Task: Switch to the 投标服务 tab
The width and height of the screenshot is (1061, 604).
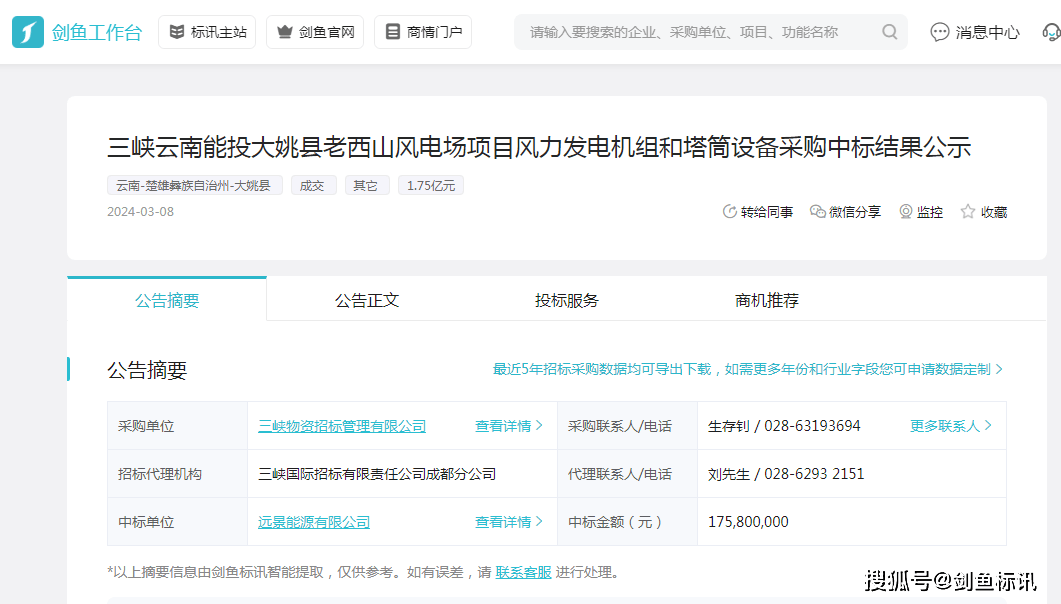Action: (566, 300)
